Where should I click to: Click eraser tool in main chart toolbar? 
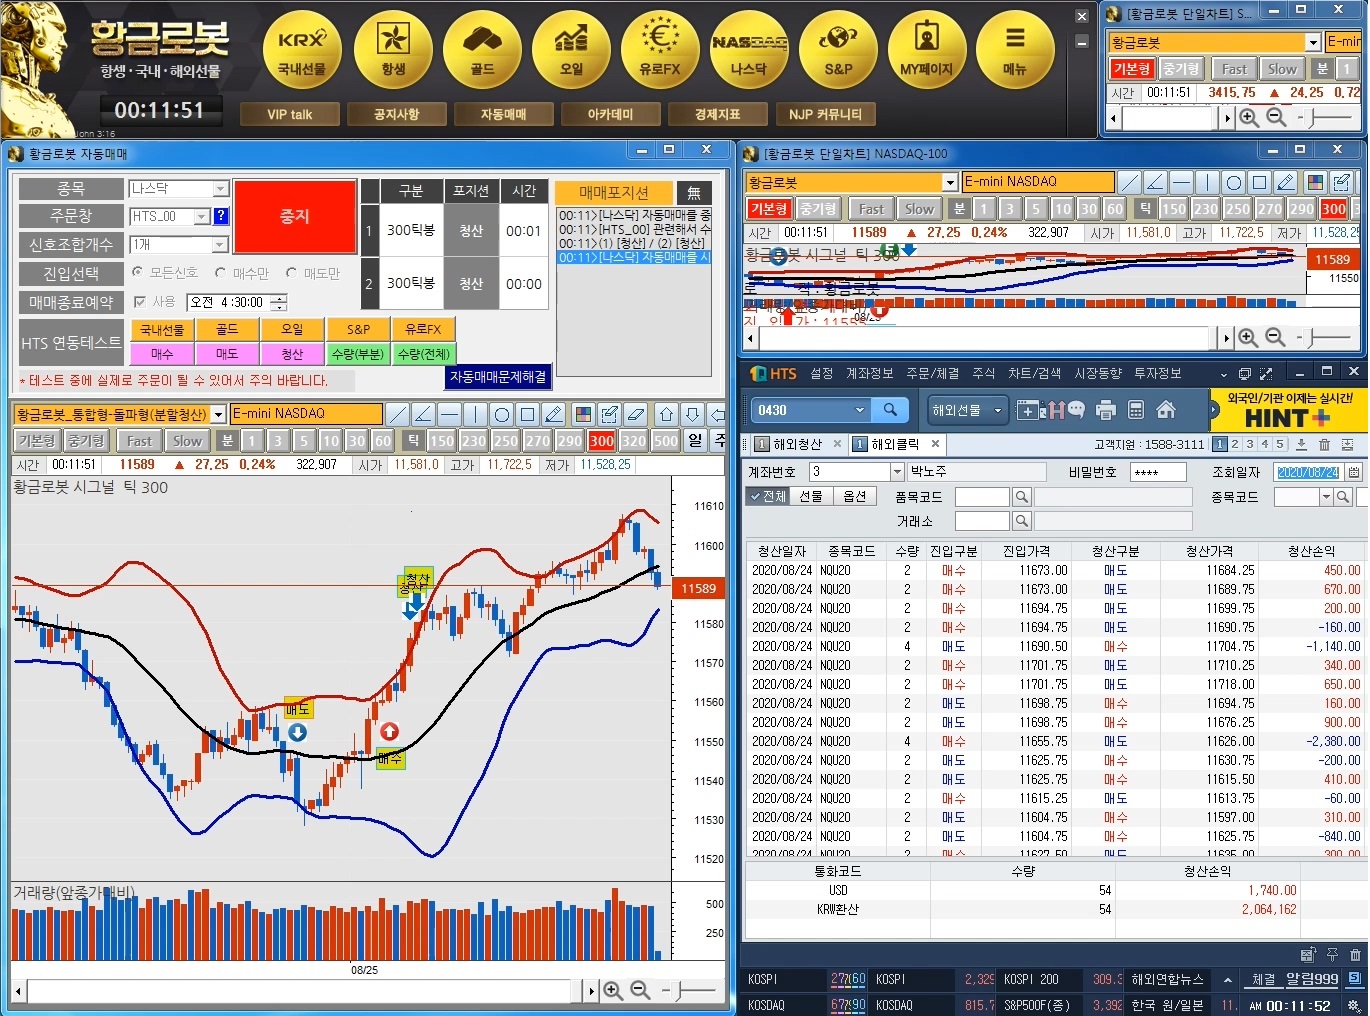point(635,414)
